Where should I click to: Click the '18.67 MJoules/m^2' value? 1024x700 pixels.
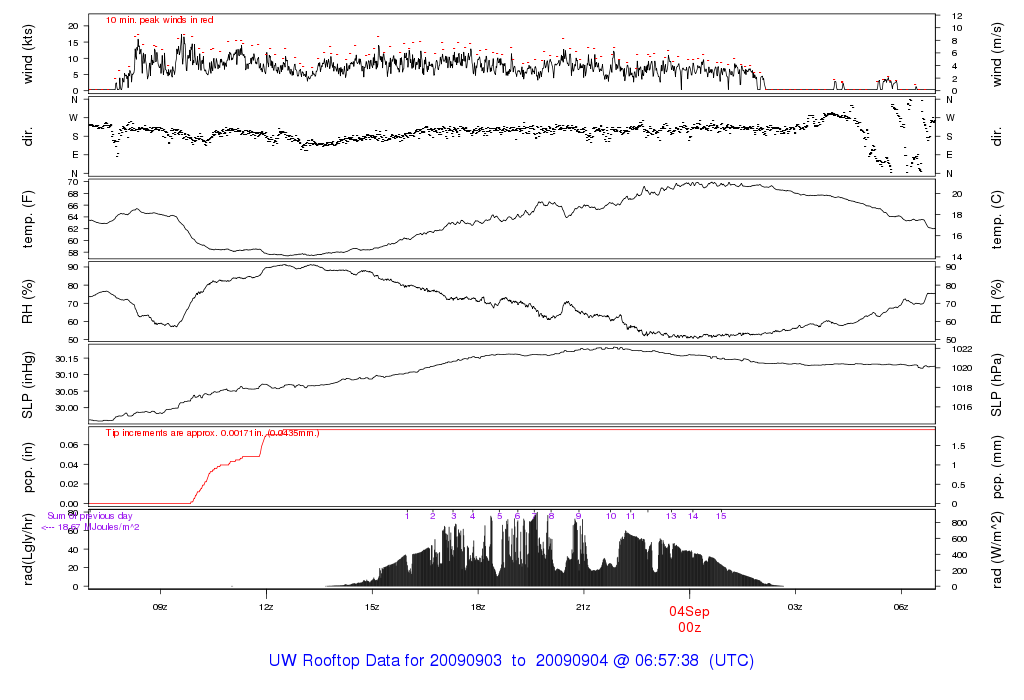click(x=99, y=527)
